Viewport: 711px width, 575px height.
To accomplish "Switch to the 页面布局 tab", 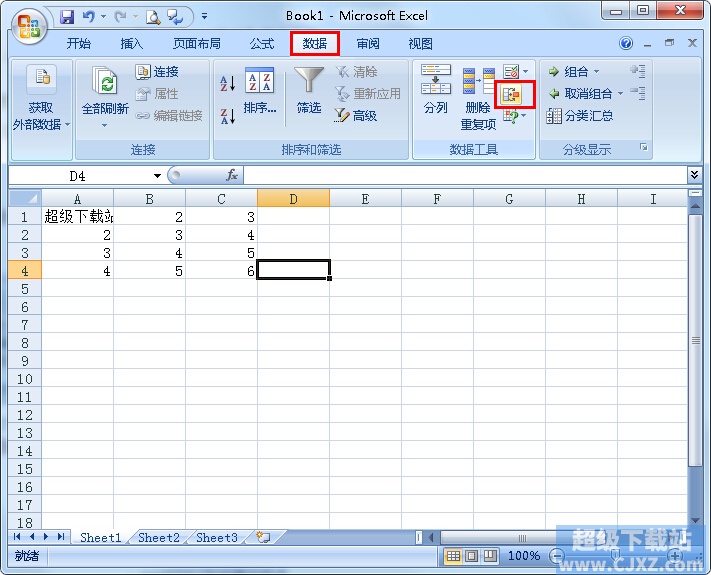I will click(197, 44).
